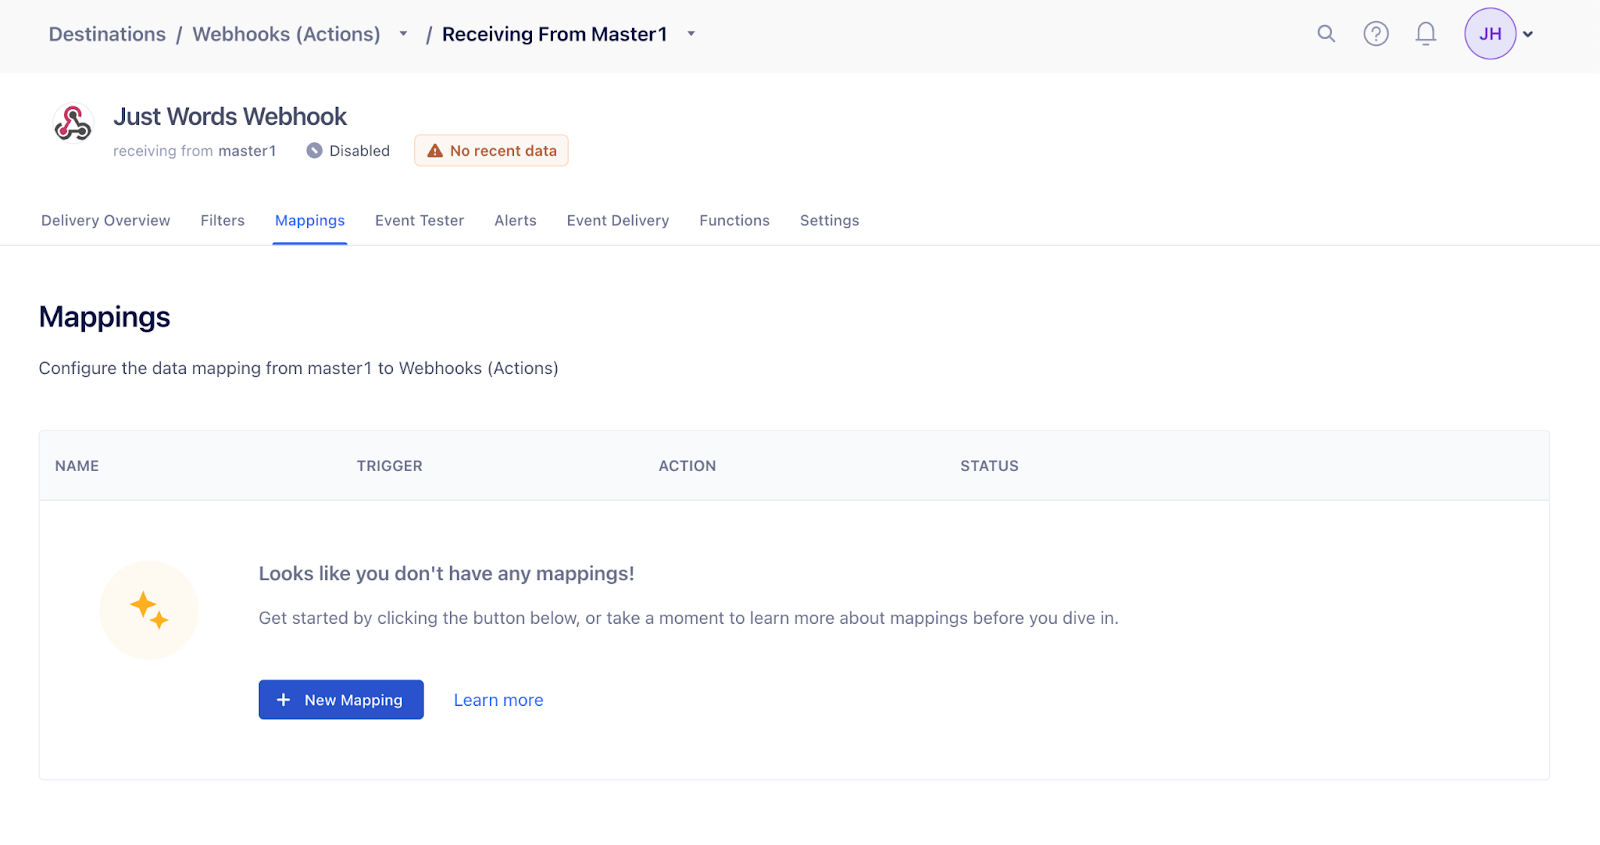Image resolution: width=1600 pixels, height=845 pixels.
Task: Create a New Mapping
Action: (341, 700)
